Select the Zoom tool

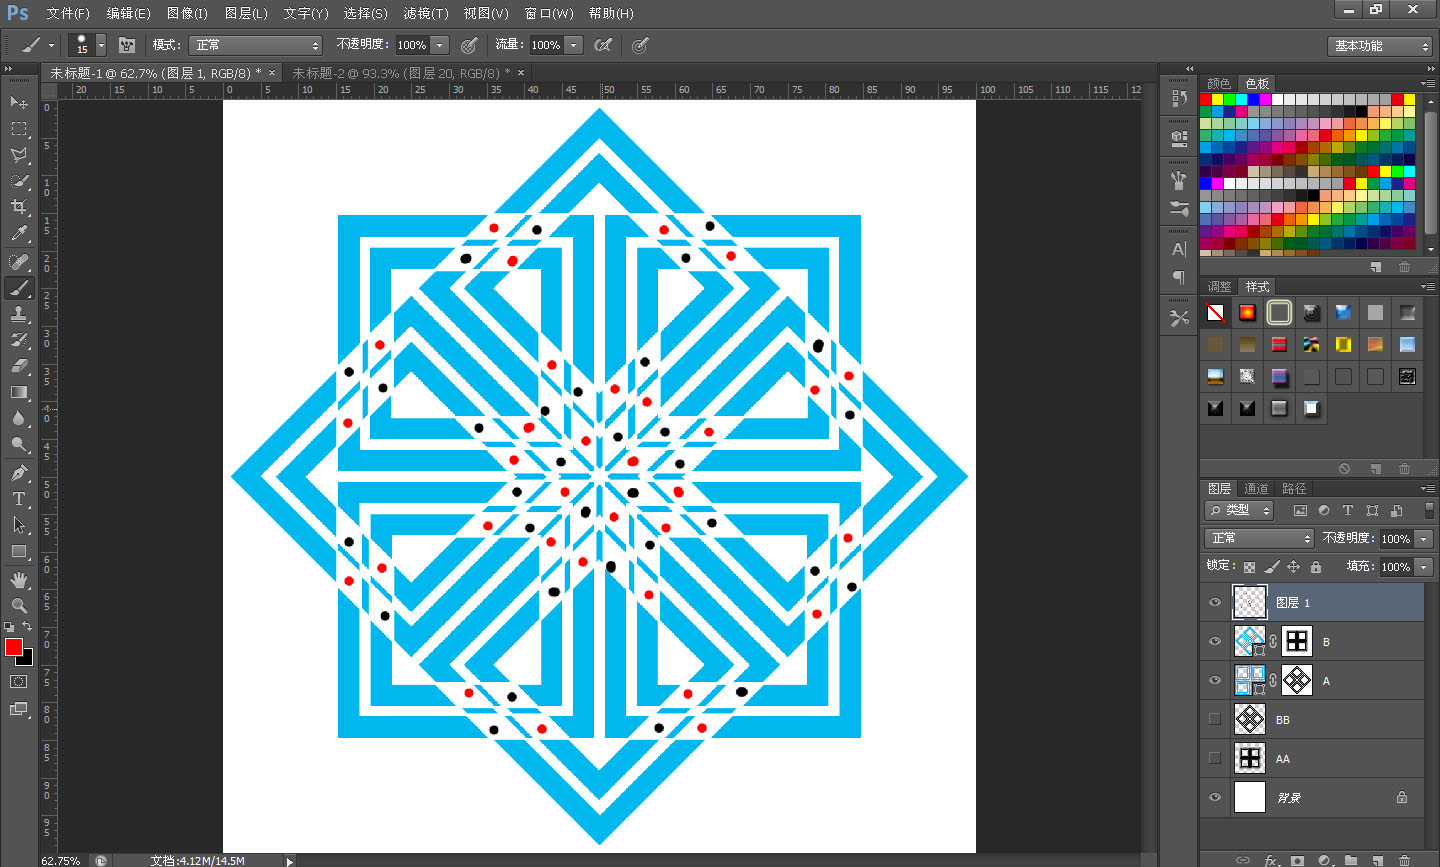click(x=19, y=606)
